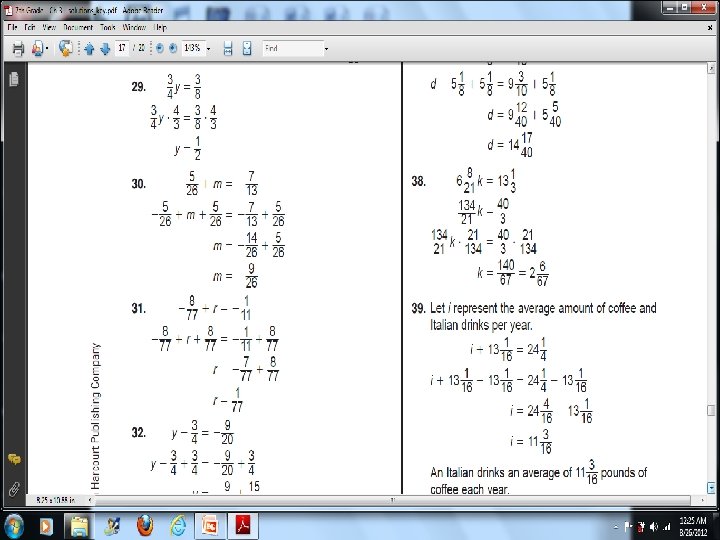Click the horizontal scrollbar left arrow
This screenshot has width=720, height=540.
[90, 500]
